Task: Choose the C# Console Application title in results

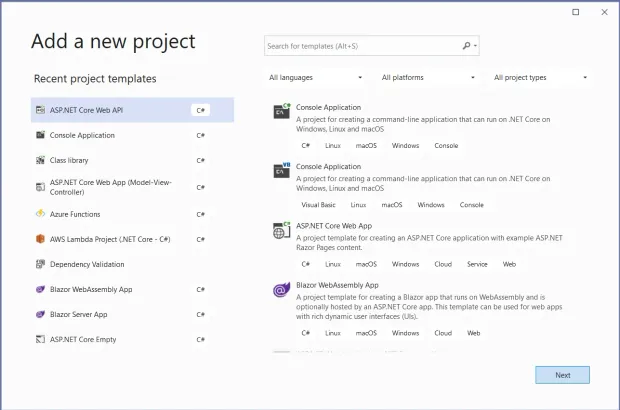Action: pyautogui.click(x=328, y=107)
